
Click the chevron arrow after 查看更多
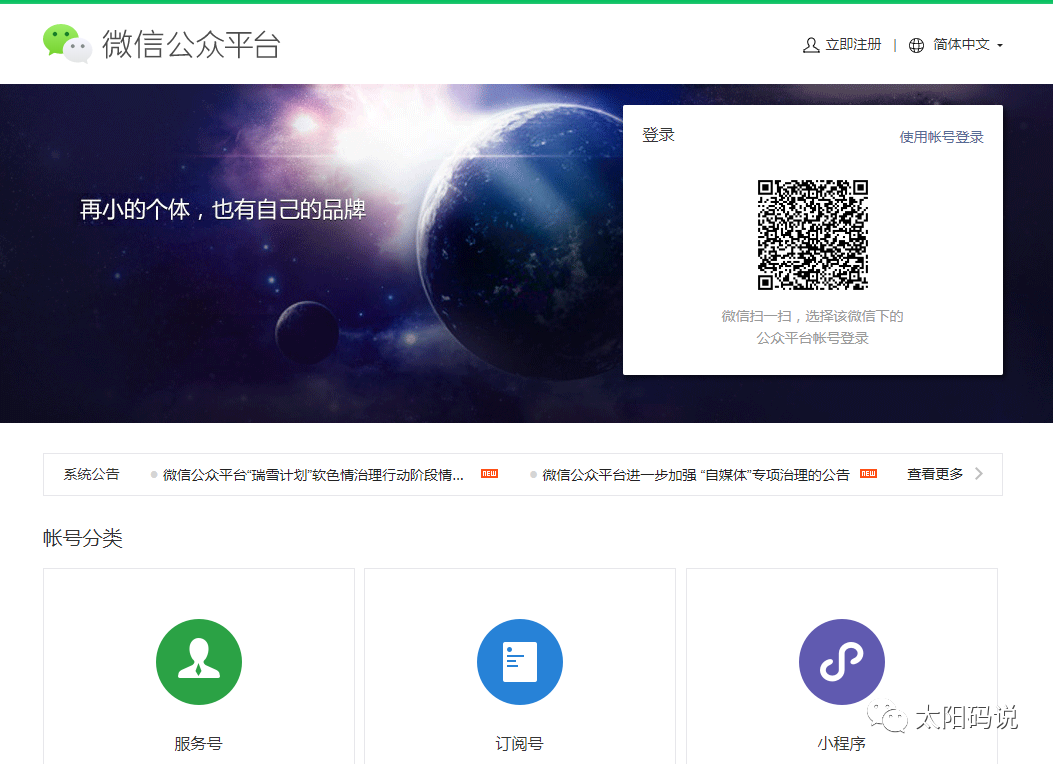point(979,474)
